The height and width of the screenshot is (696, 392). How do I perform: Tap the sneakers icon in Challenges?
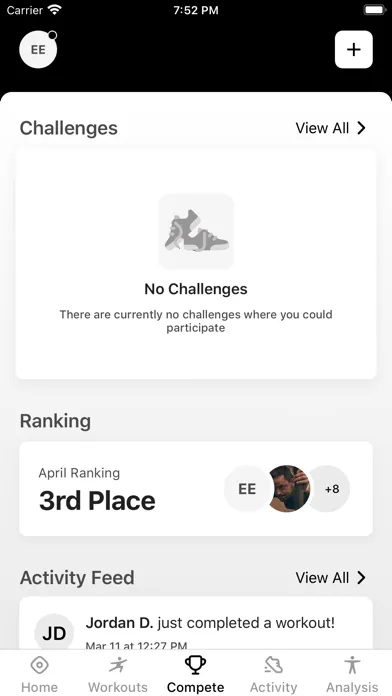tap(196, 231)
